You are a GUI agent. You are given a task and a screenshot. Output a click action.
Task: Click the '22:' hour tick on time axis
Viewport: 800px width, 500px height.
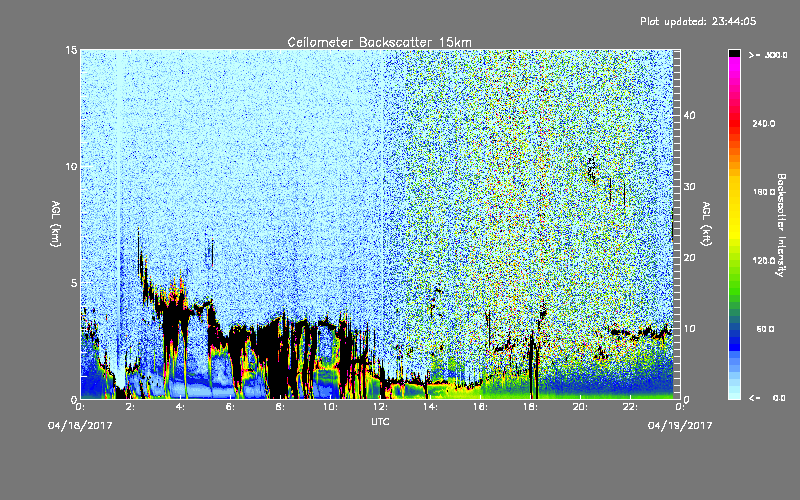[630, 407]
